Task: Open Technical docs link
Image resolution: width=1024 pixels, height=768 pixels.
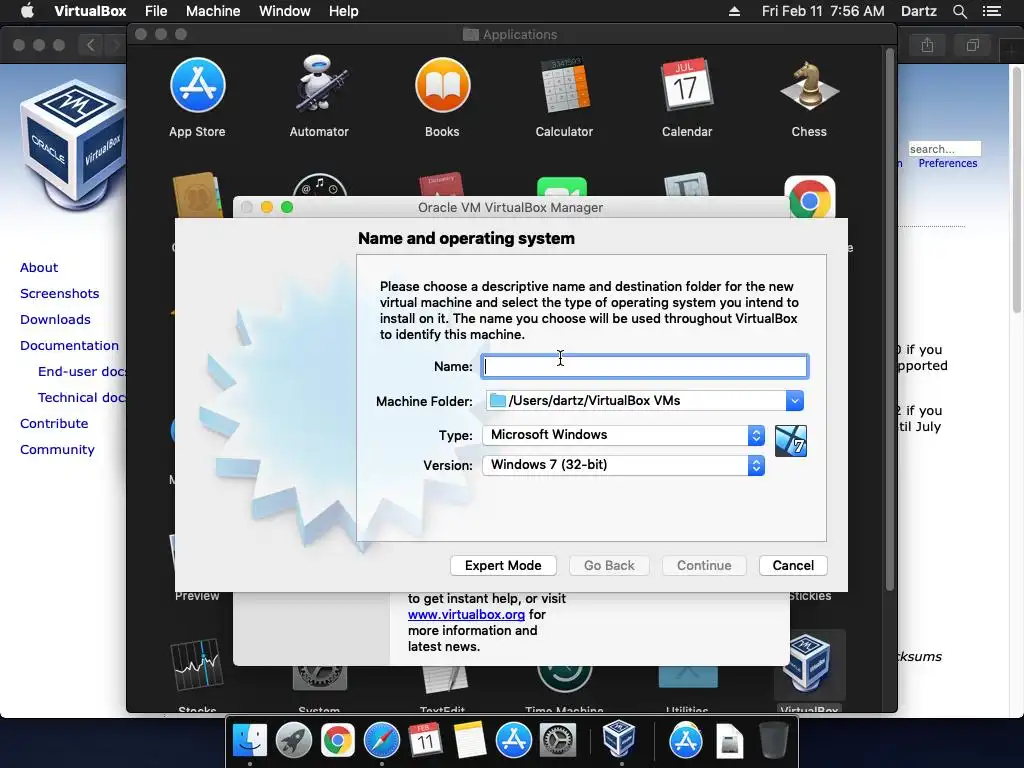Action: coord(82,398)
